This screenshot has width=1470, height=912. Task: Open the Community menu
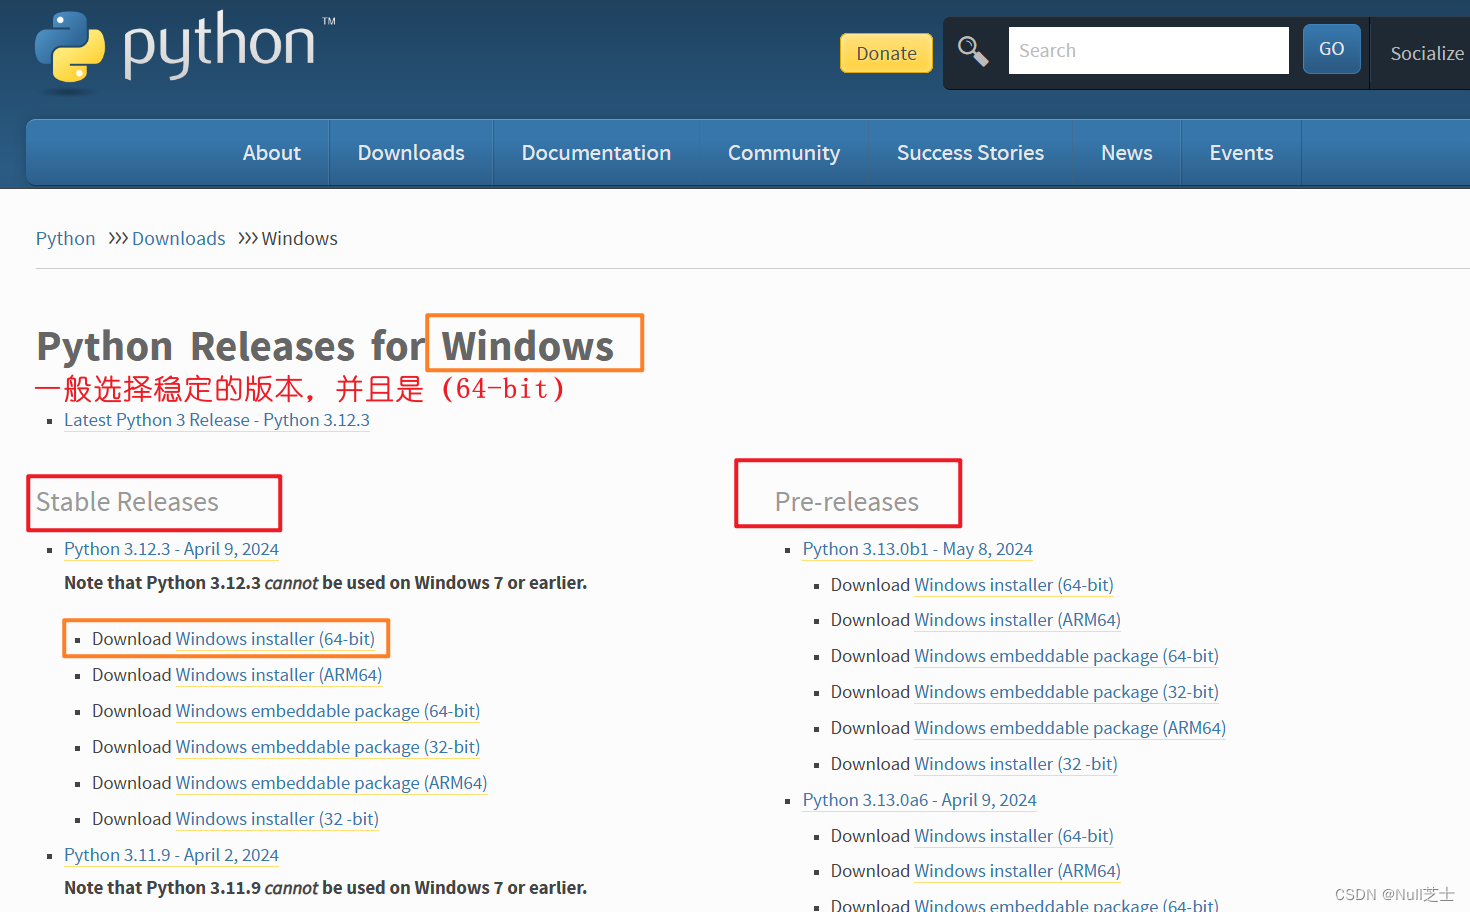point(784,152)
